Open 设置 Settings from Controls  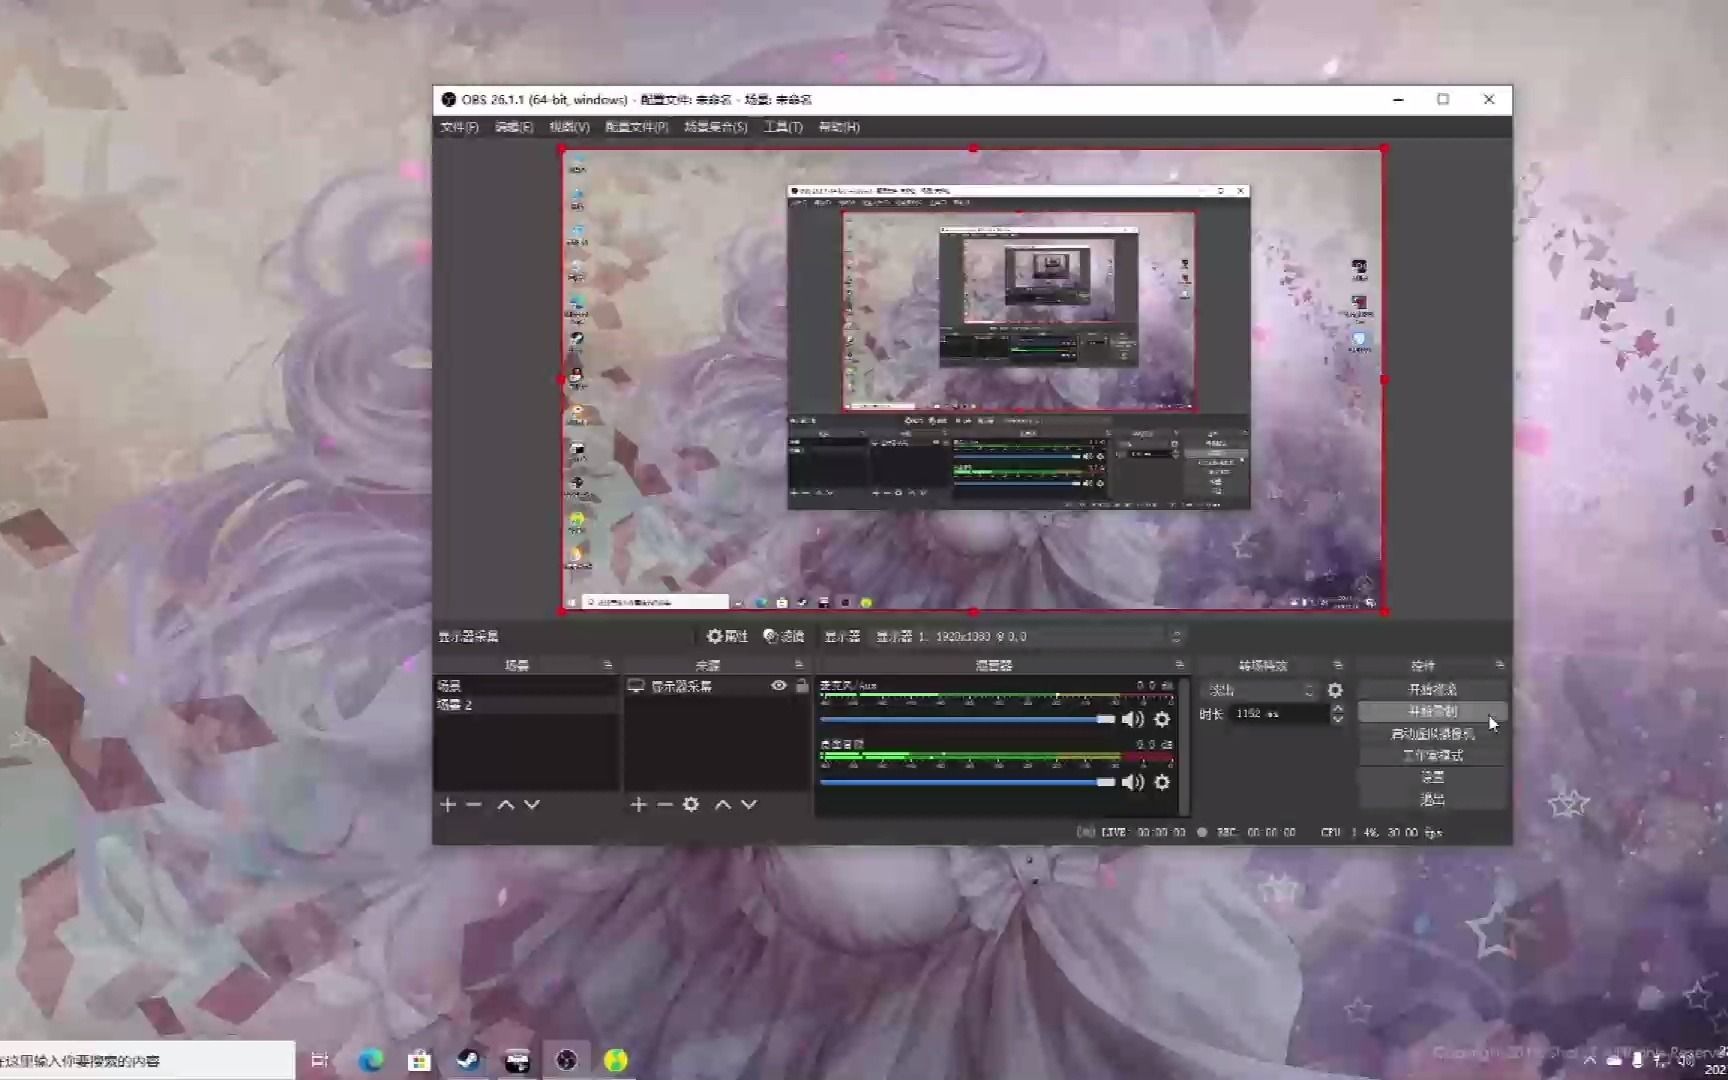point(1432,777)
